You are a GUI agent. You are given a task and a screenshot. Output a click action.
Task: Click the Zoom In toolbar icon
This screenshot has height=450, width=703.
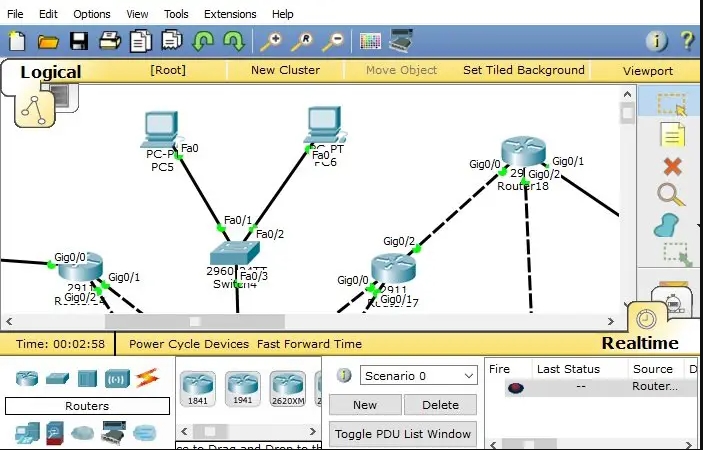click(x=270, y=41)
